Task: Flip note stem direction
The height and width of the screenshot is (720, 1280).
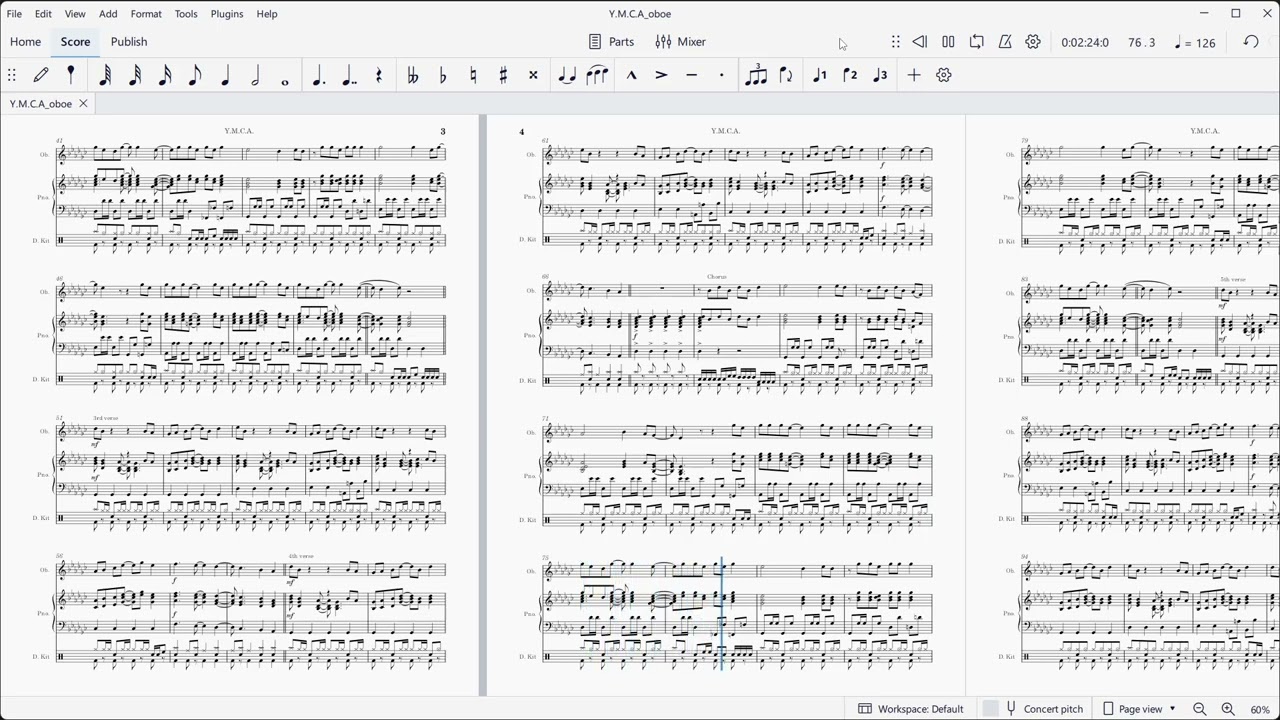Action: point(786,75)
